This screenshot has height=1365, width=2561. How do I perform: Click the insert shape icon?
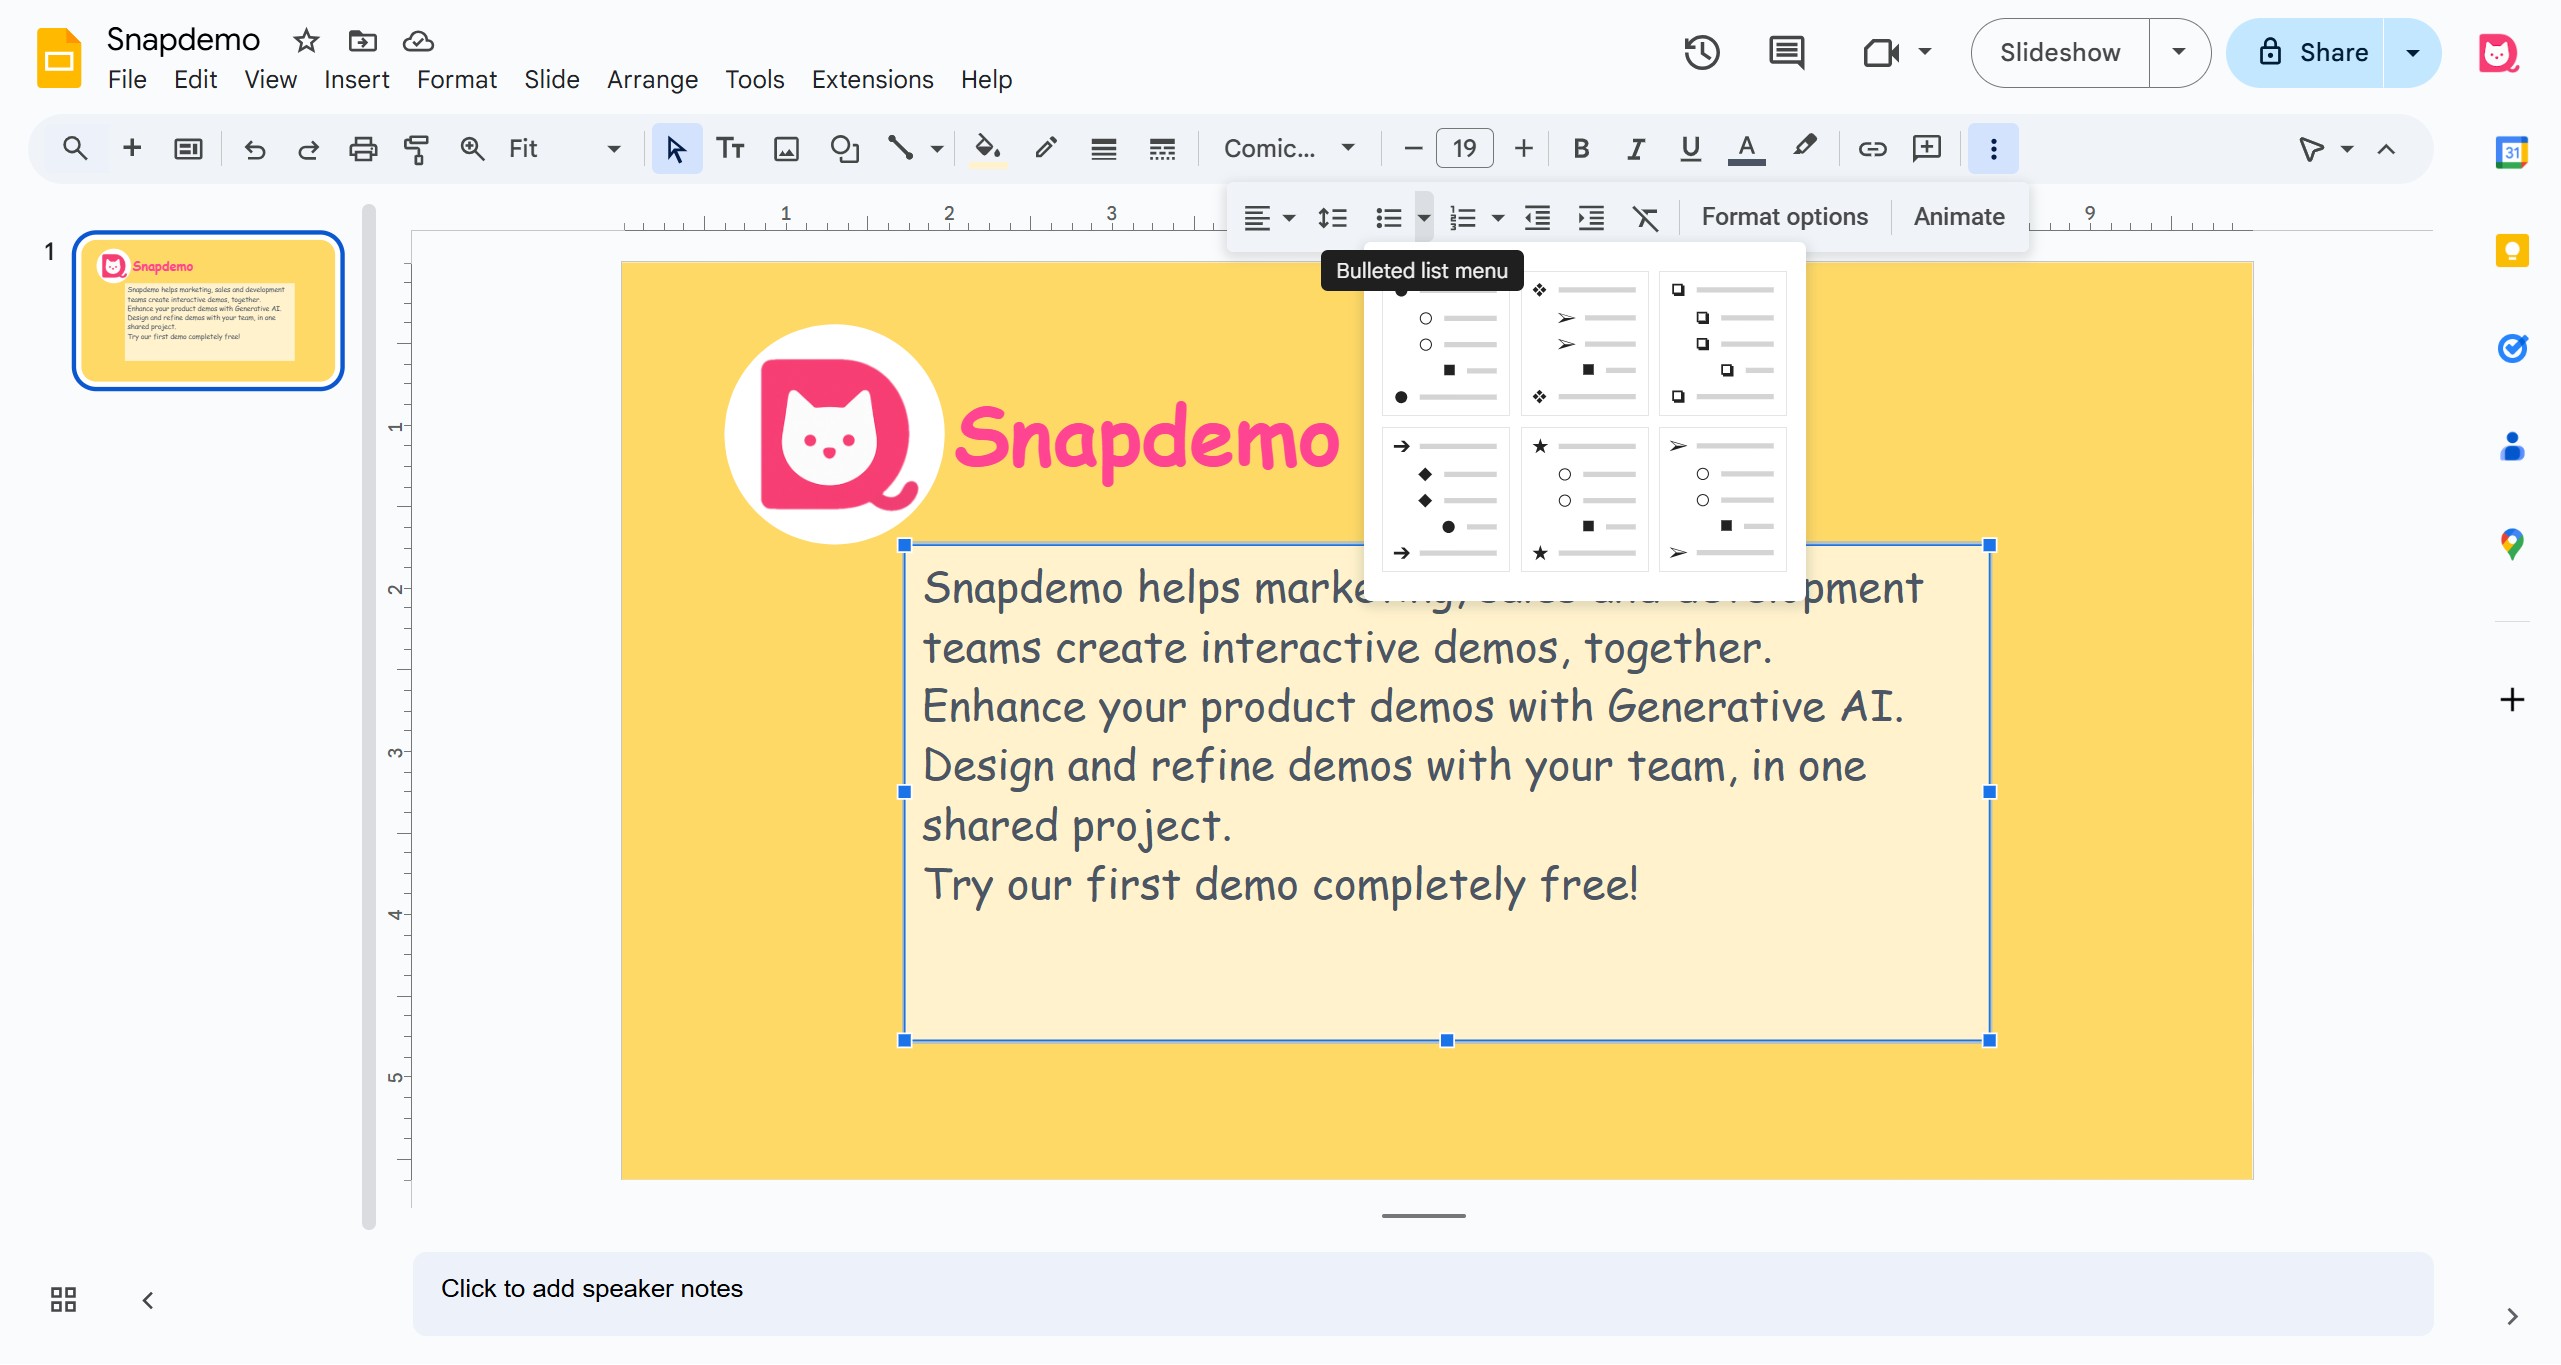[845, 149]
